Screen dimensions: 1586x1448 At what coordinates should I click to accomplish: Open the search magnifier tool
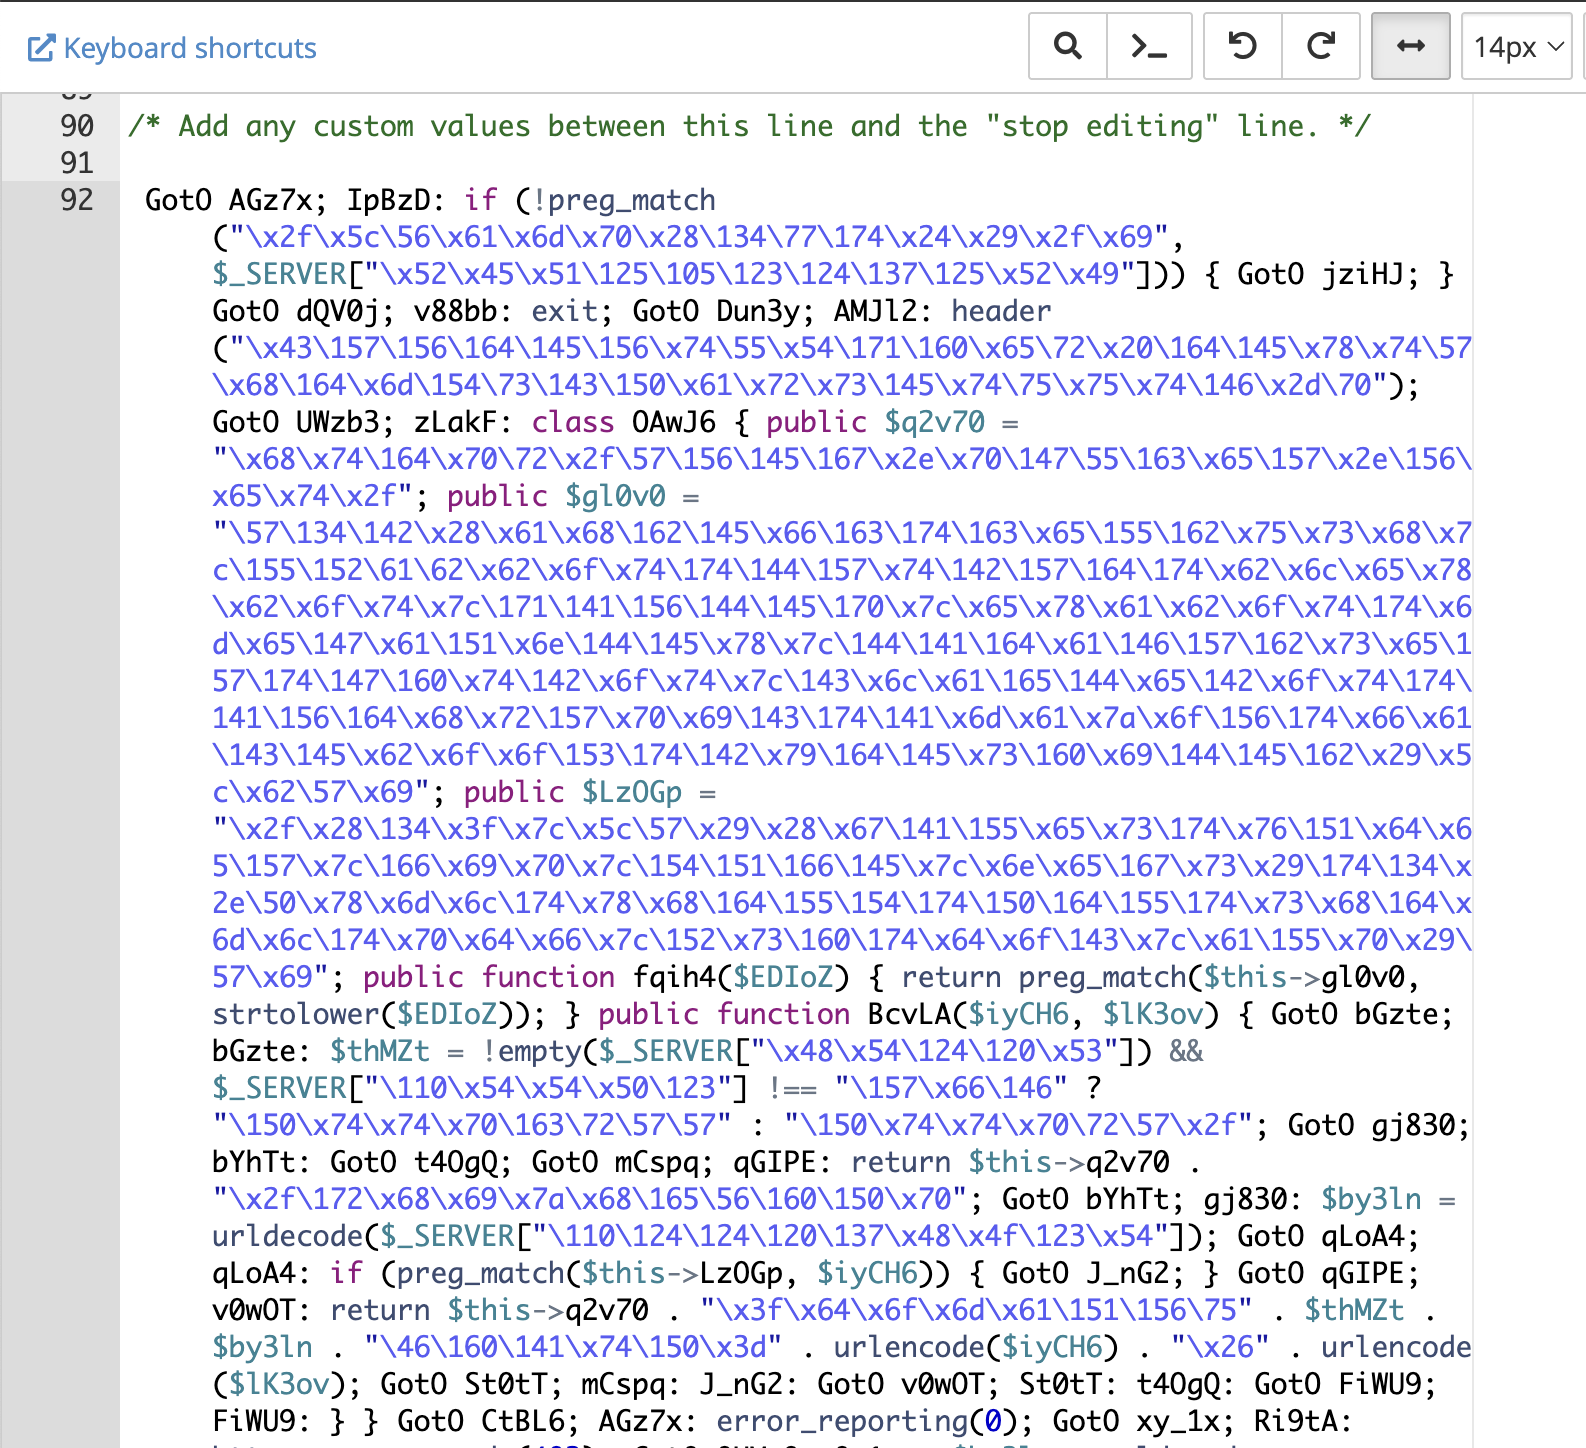[x=1068, y=46]
